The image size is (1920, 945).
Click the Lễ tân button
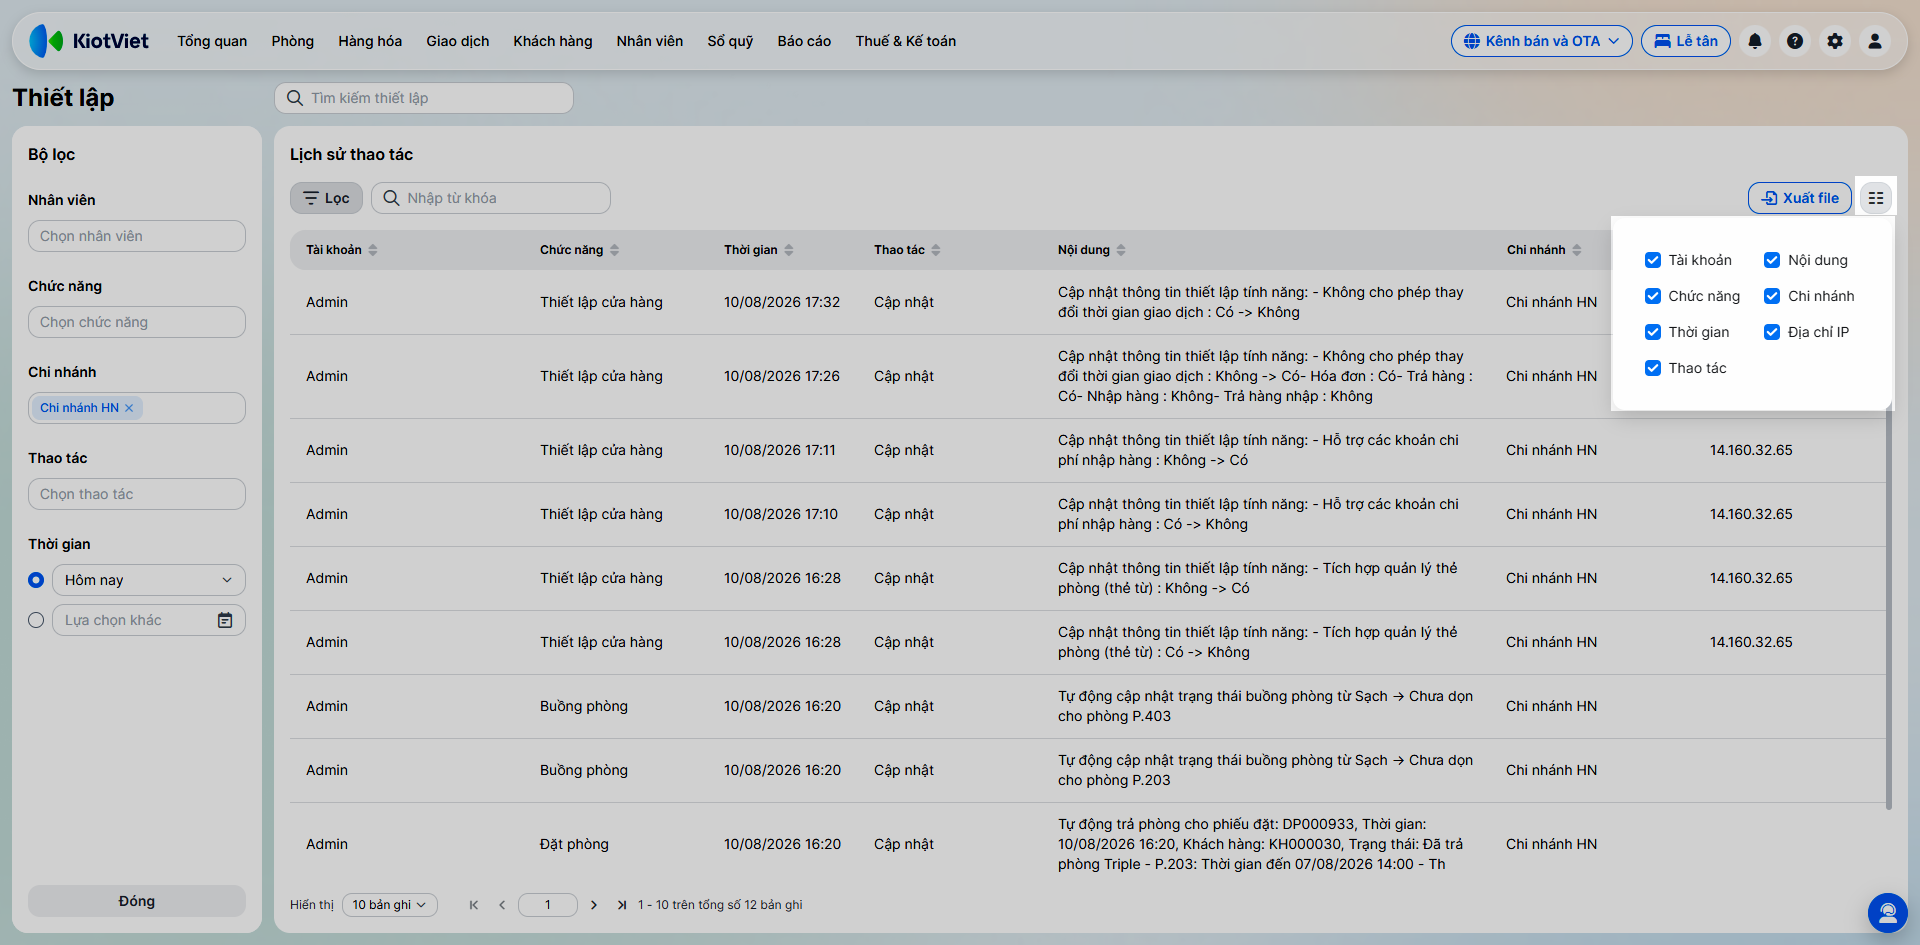click(x=1686, y=41)
